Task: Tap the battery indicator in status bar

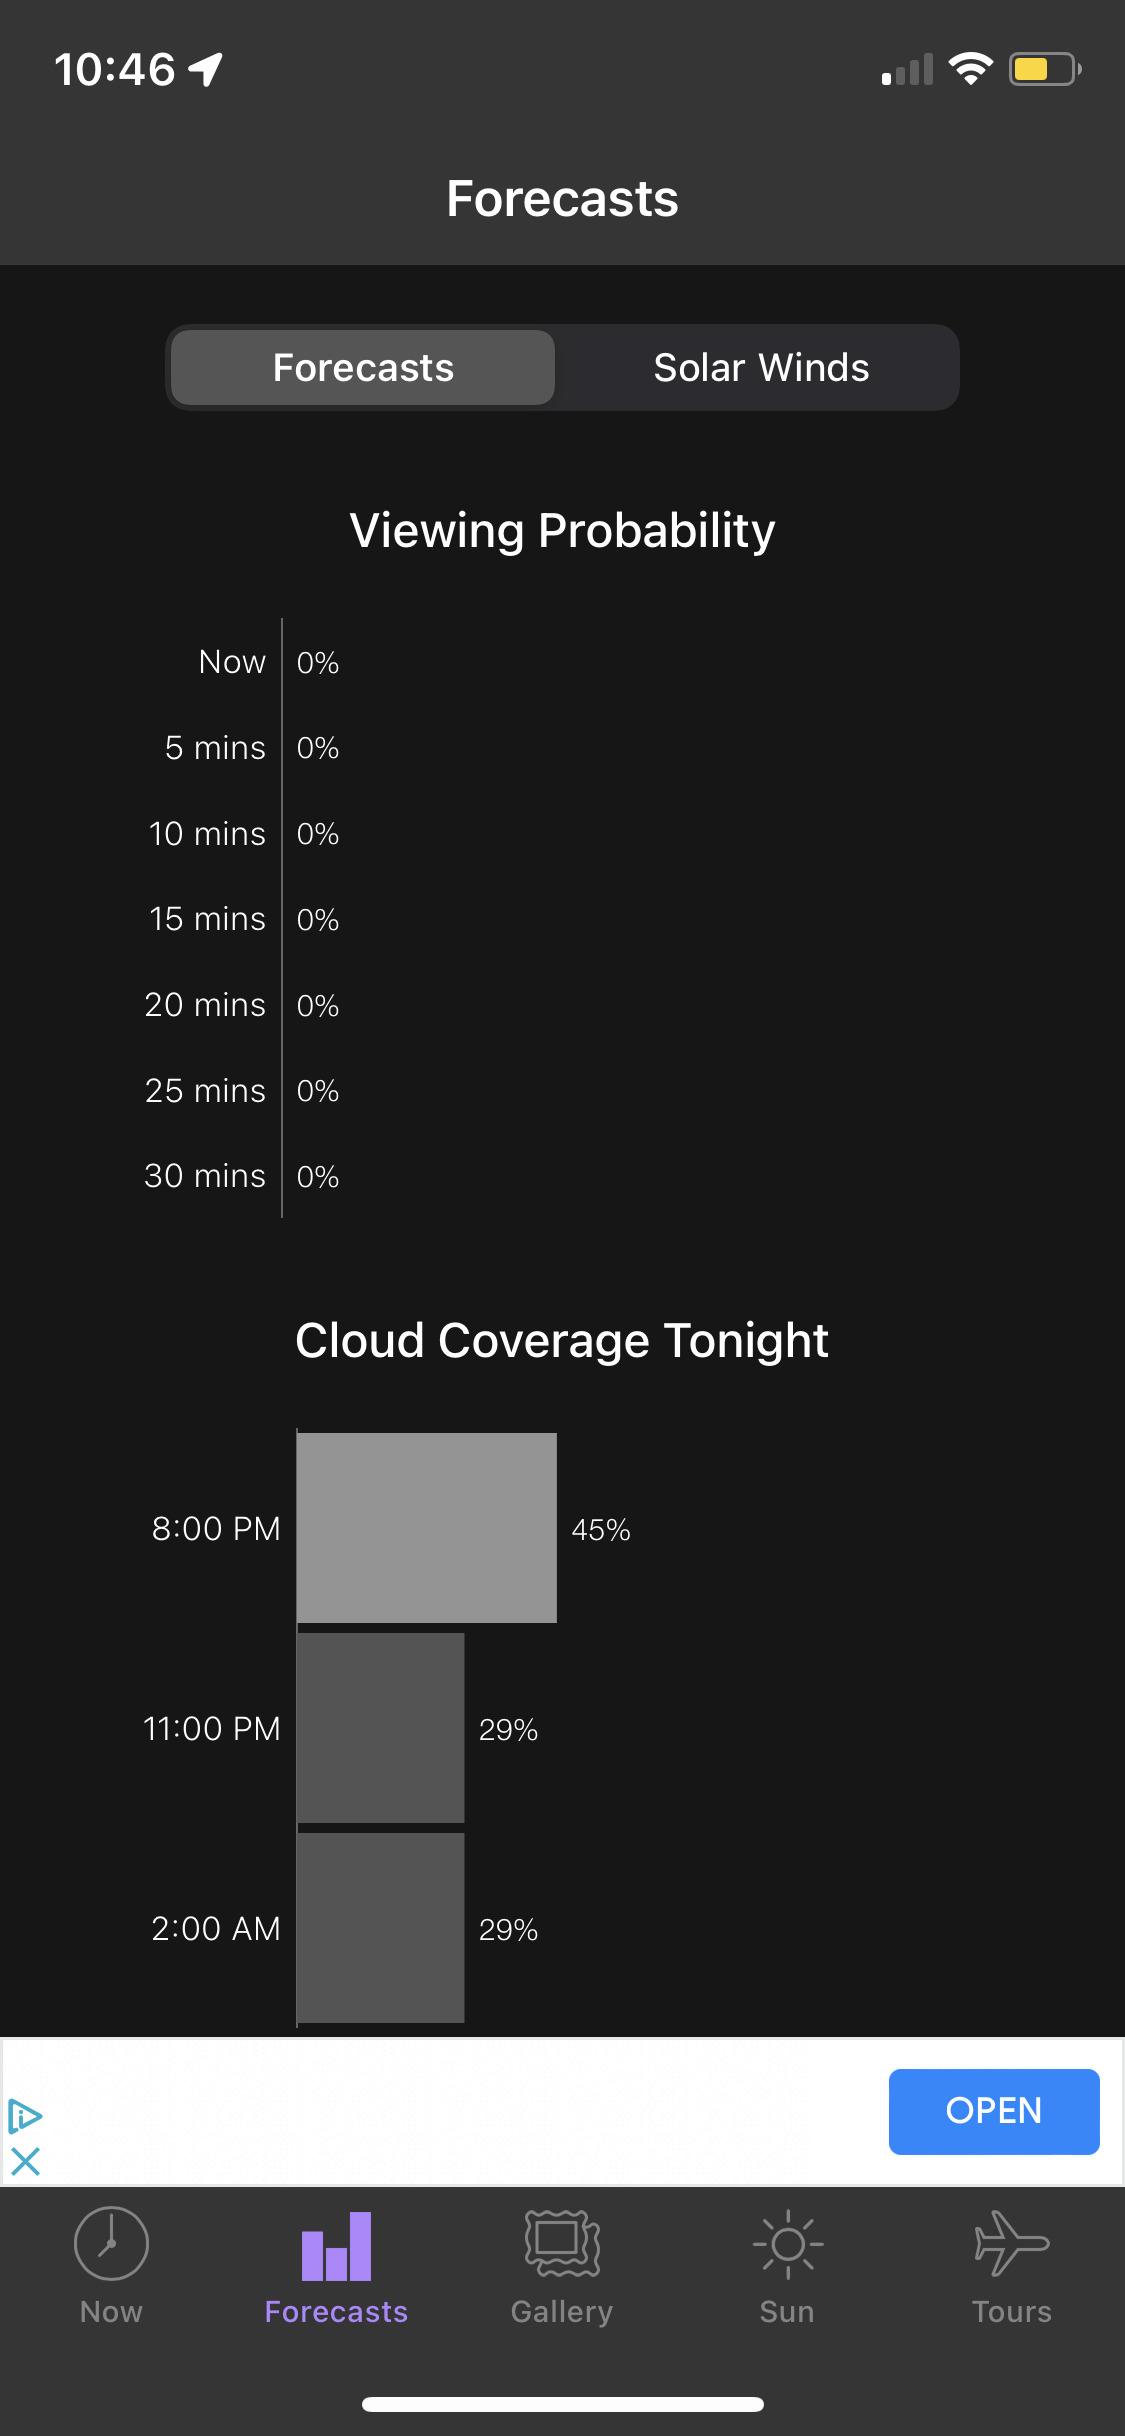Action: pyautogui.click(x=1044, y=70)
